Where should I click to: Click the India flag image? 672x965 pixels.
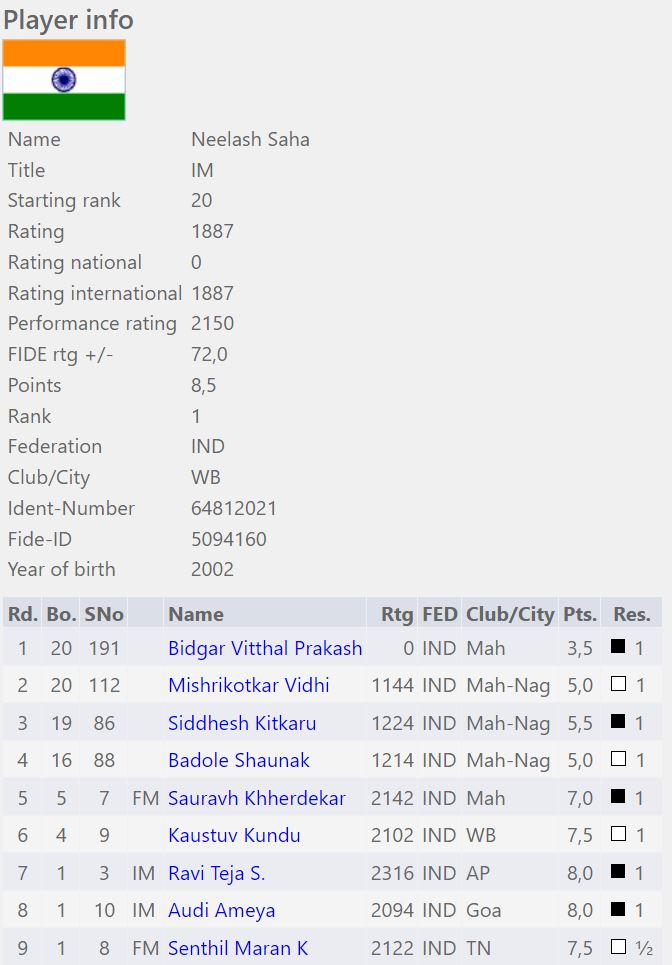coord(64,80)
